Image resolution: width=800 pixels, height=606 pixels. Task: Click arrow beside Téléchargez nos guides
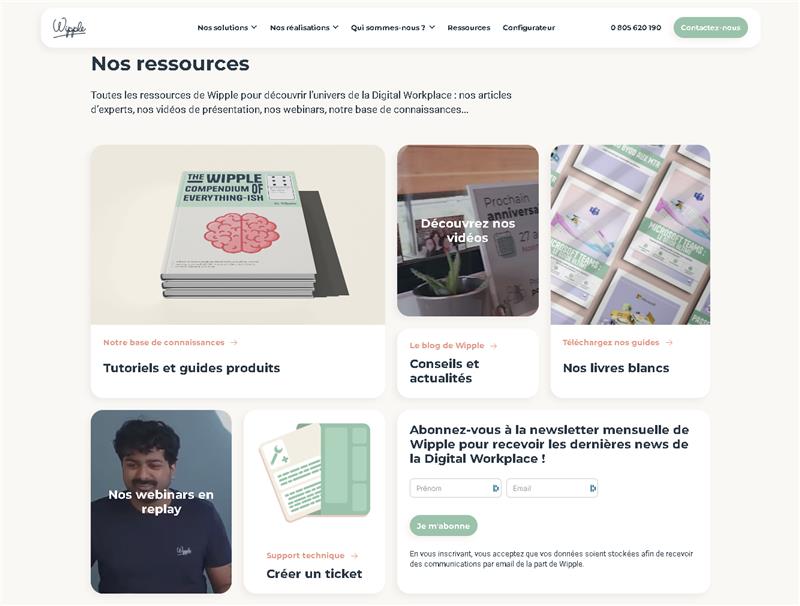coord(669,342)
